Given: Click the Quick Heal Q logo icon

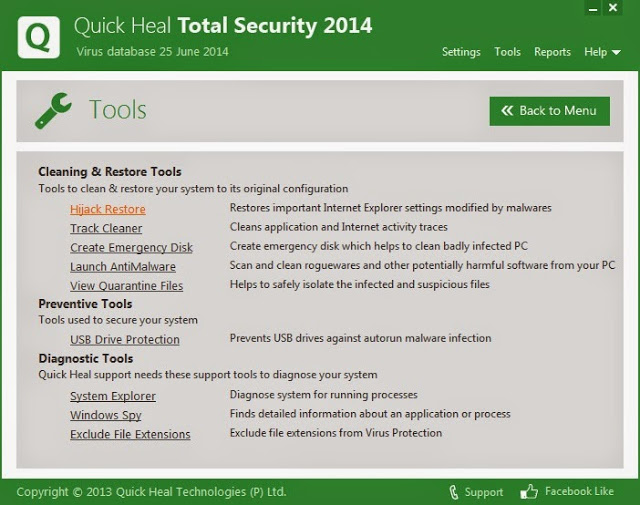Looking at the screenshot, I should 39,37.
